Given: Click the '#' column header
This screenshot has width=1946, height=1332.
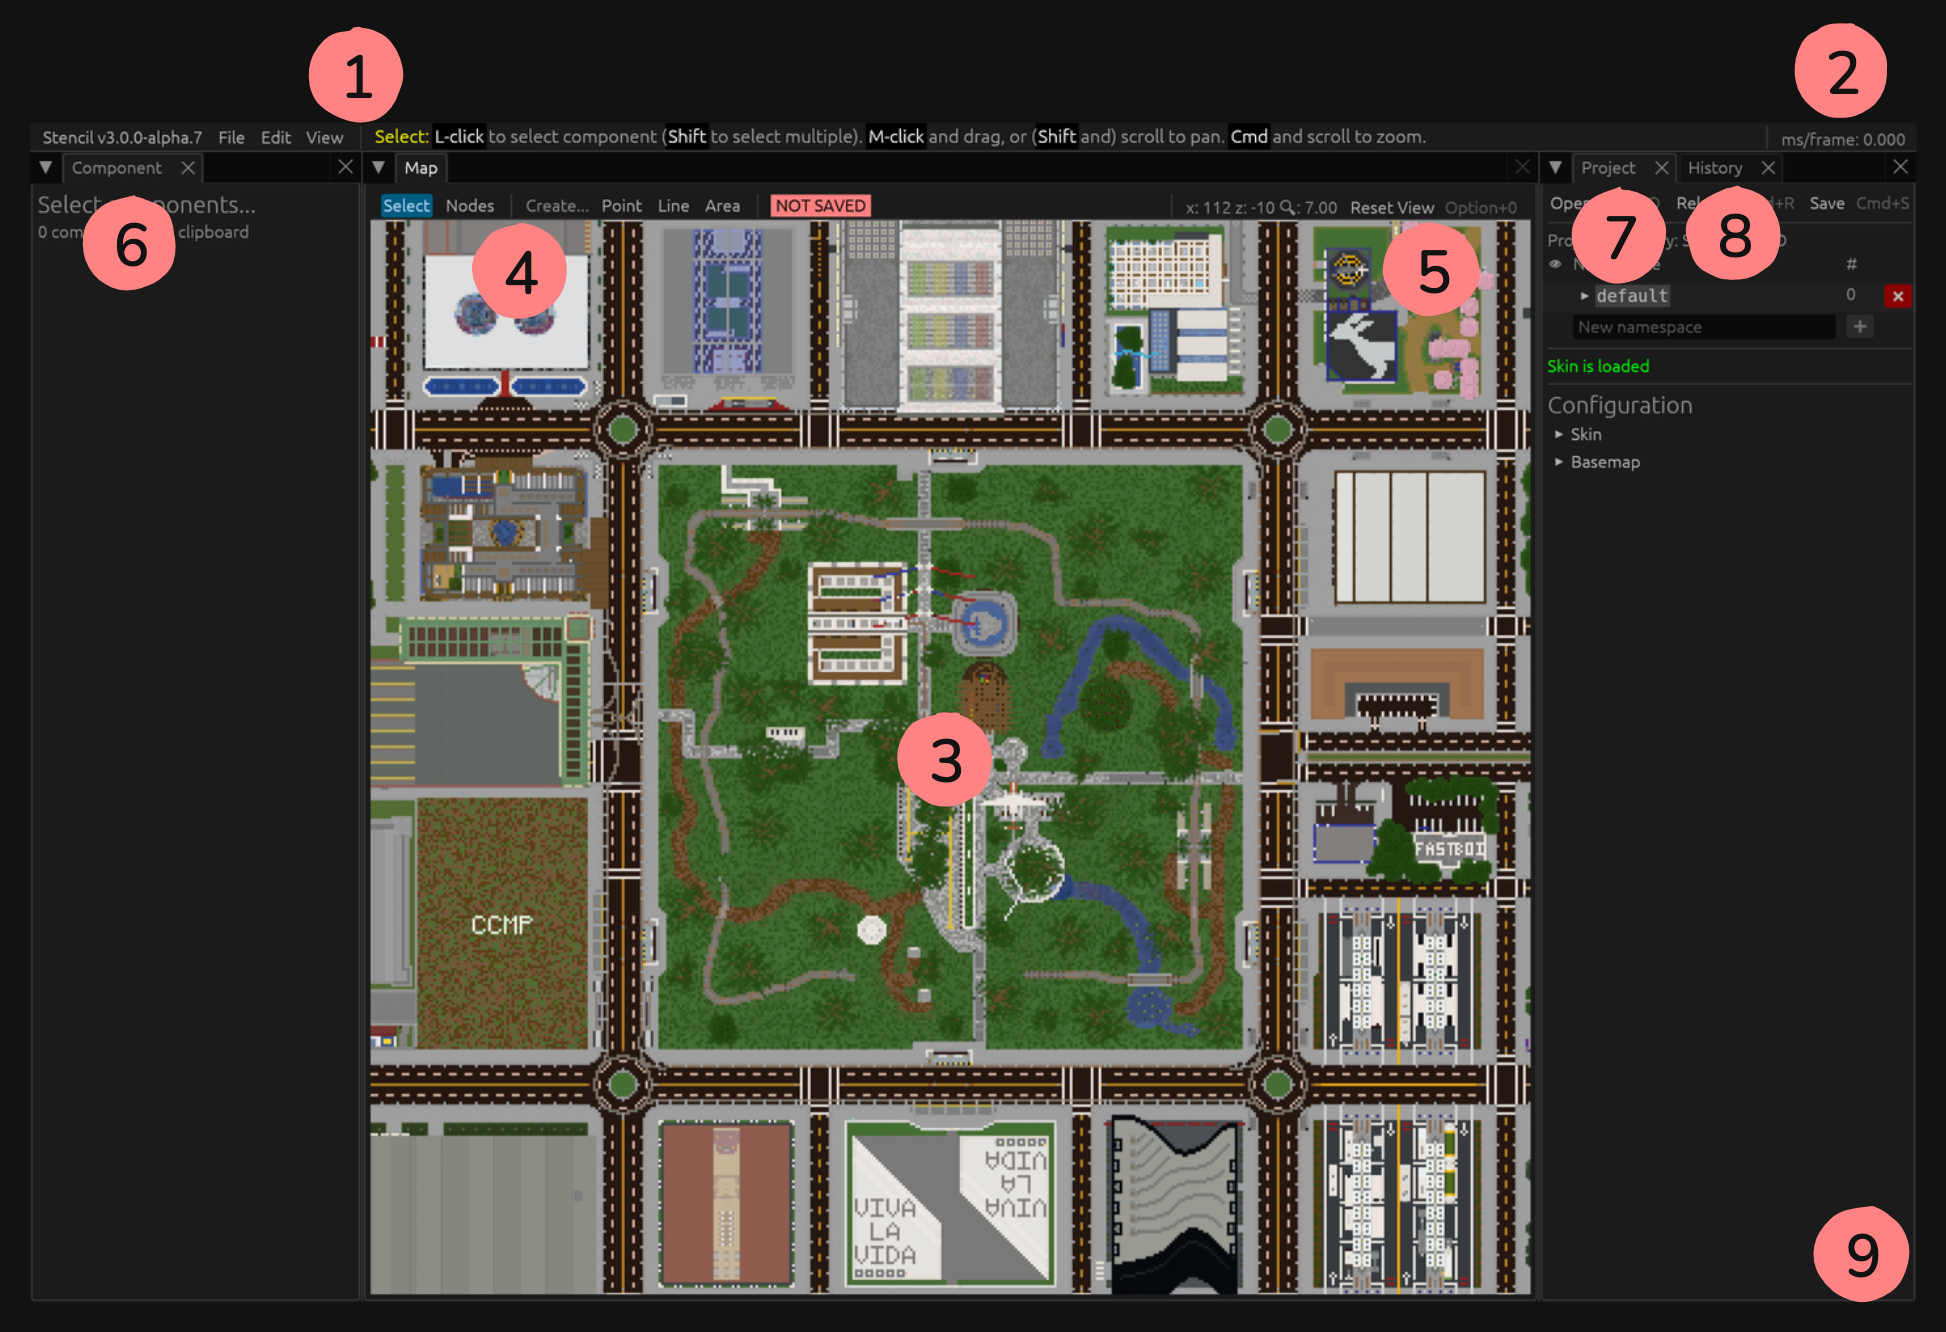Looking at the screenshot, I should [x=1851, y=264].
